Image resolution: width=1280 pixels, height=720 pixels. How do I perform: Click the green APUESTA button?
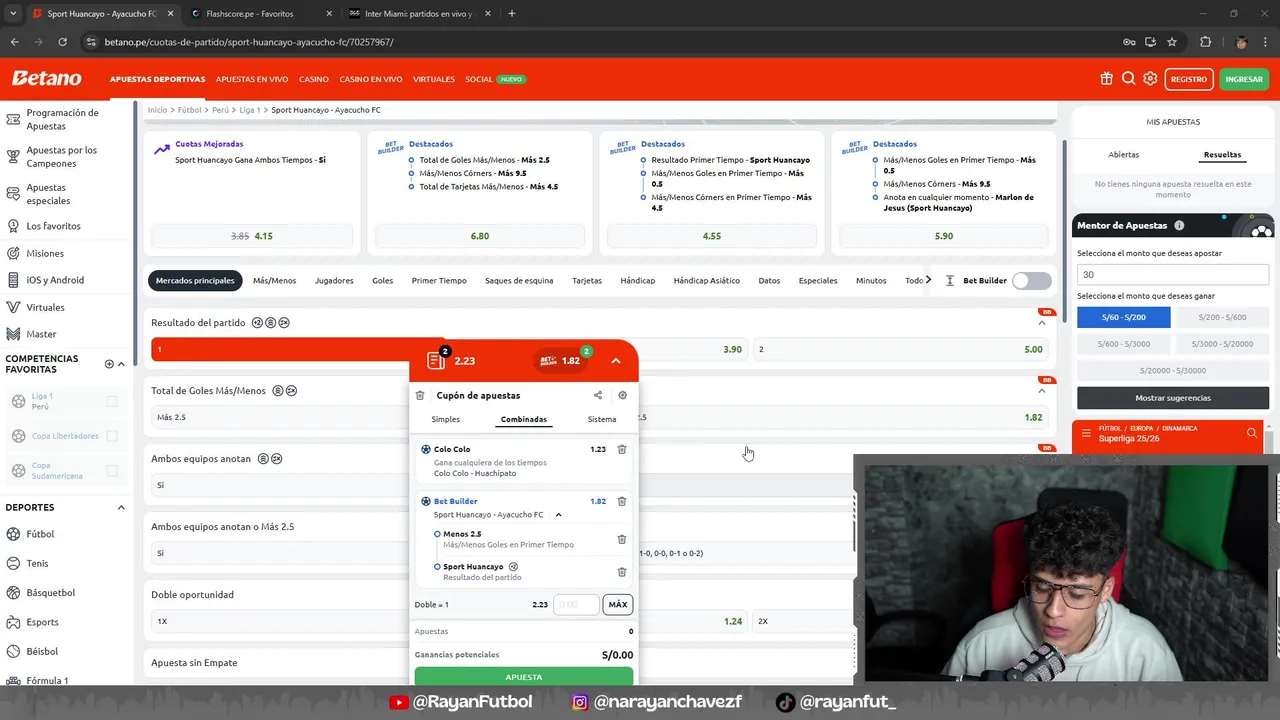(524, 677)
